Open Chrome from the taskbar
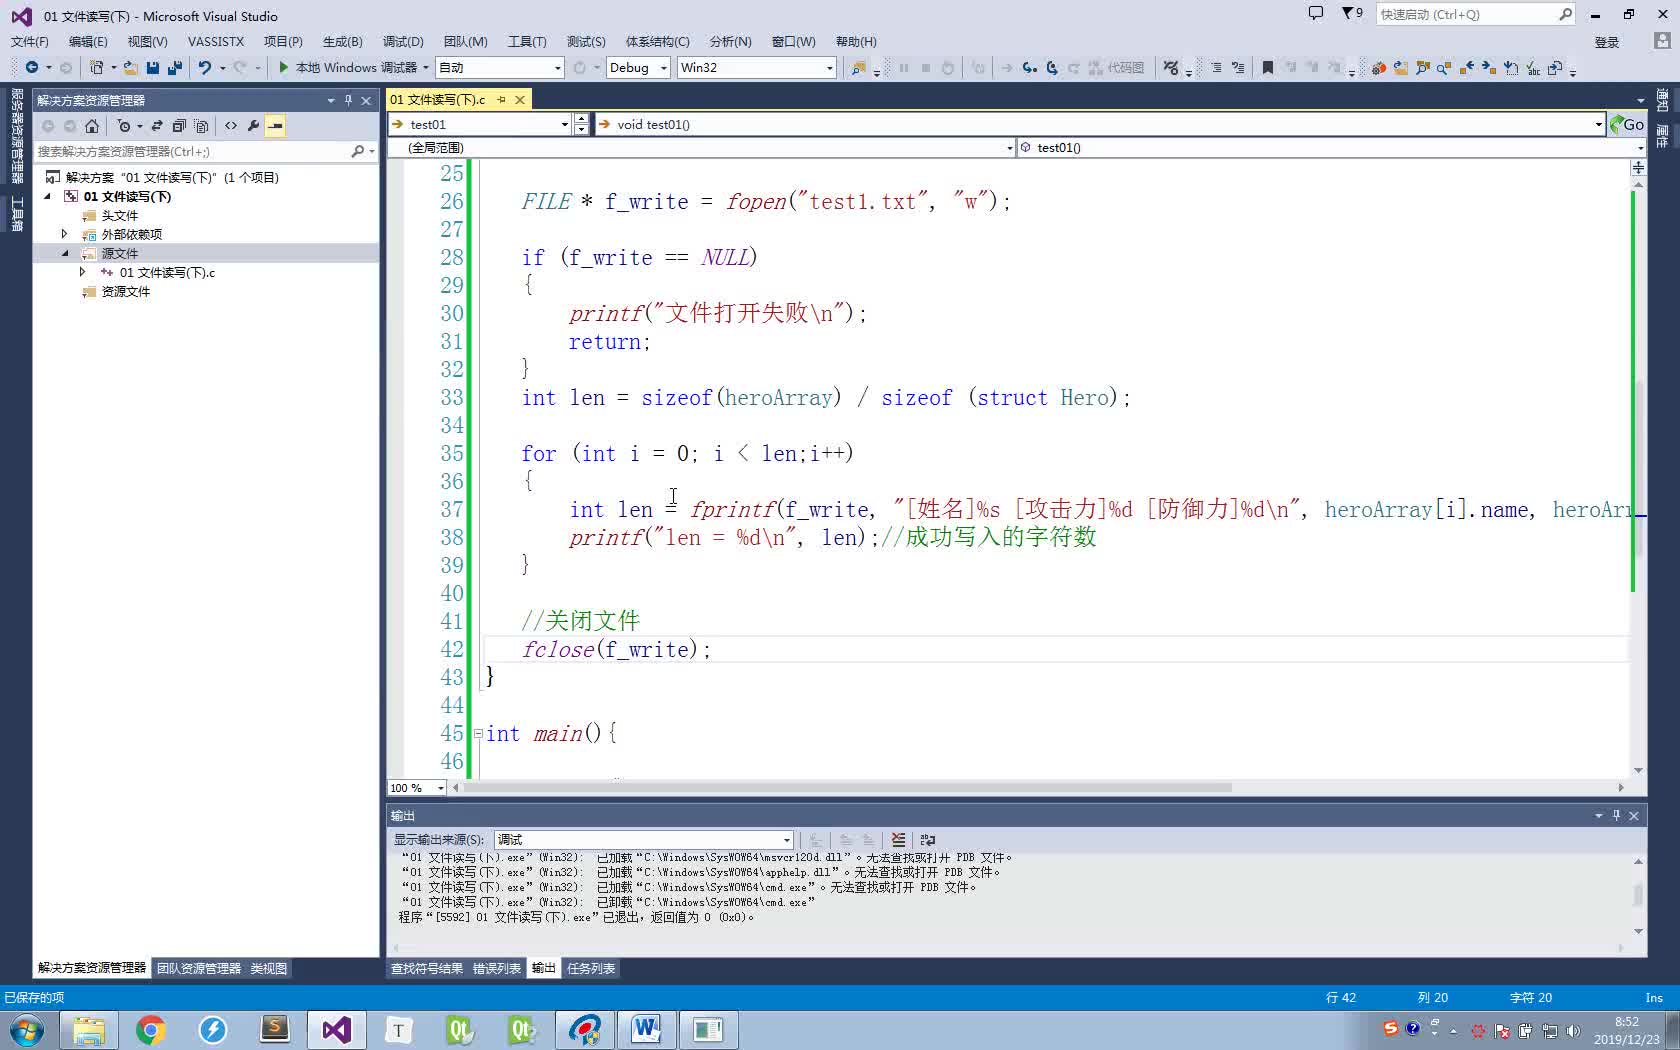 (x=151, y=1029)
